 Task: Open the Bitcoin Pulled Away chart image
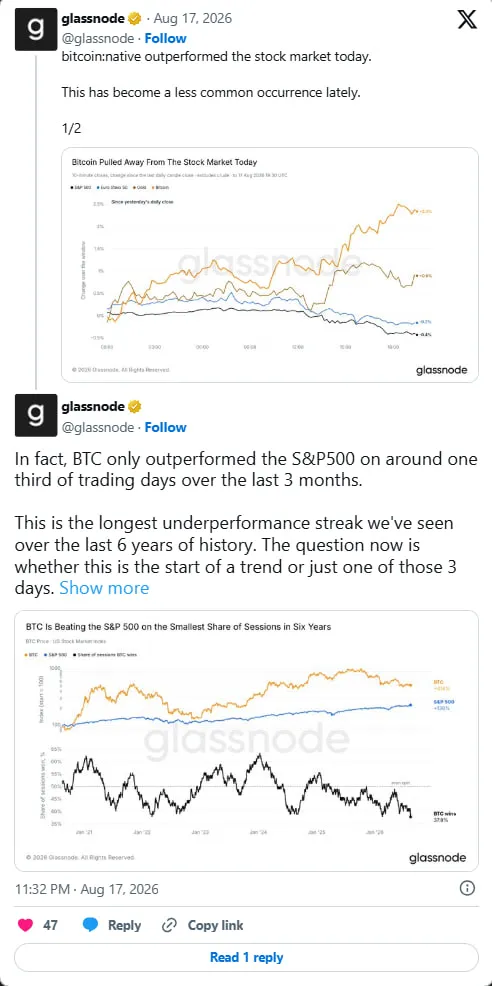(x=269, y=265)
